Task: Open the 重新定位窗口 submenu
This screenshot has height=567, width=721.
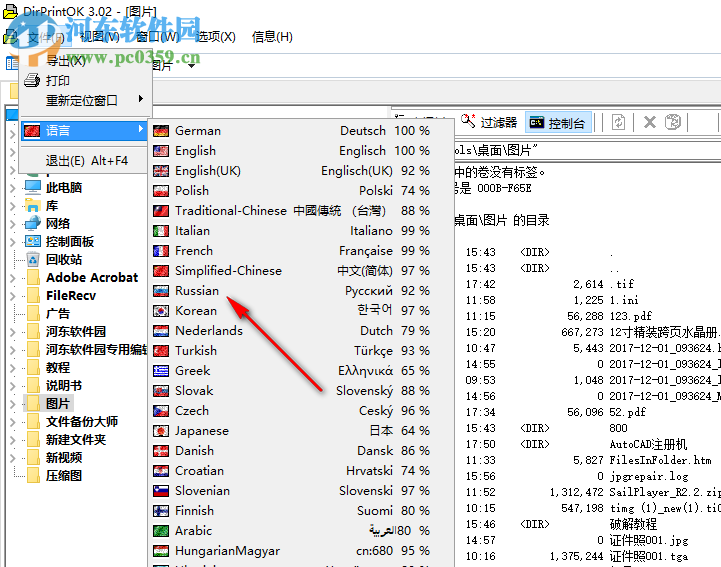Action: pyautogui.click(x=85, y=100)
